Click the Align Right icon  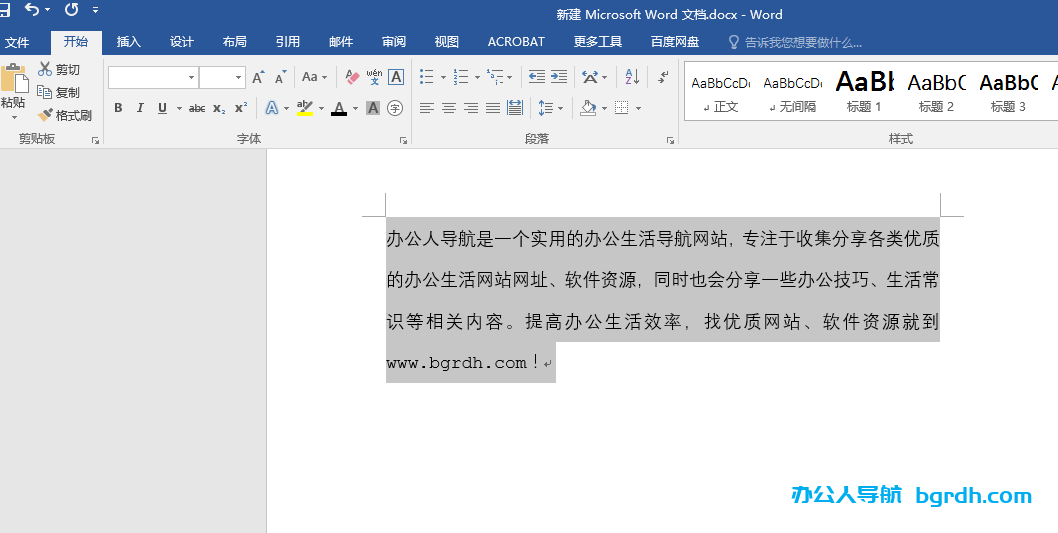[471, 108]
